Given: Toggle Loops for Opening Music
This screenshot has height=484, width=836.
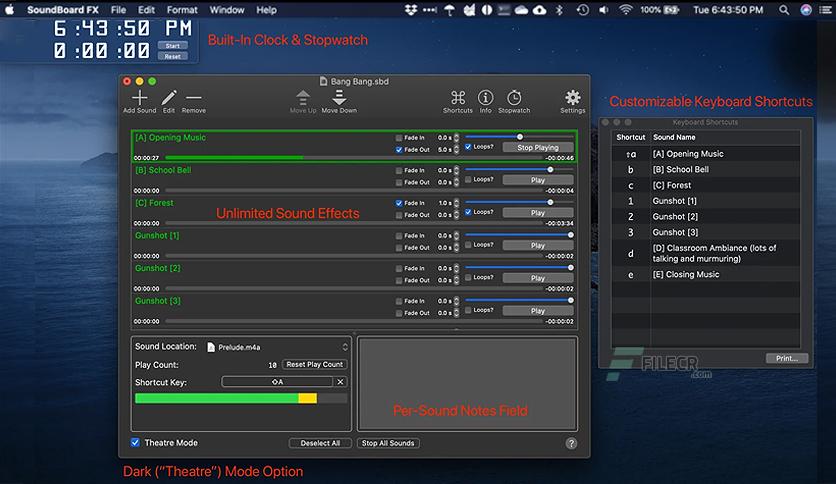Looking at the screenshot, I should [x=468, y=147].
